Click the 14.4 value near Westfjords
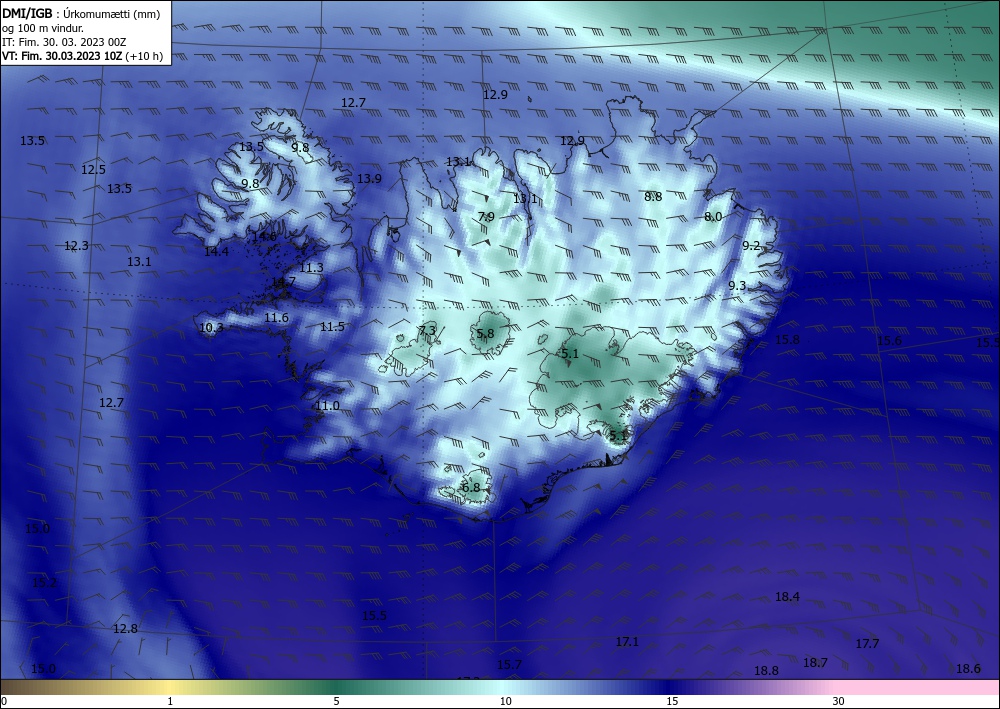This screenshot has width=1000, height=709. coord(216,252)
